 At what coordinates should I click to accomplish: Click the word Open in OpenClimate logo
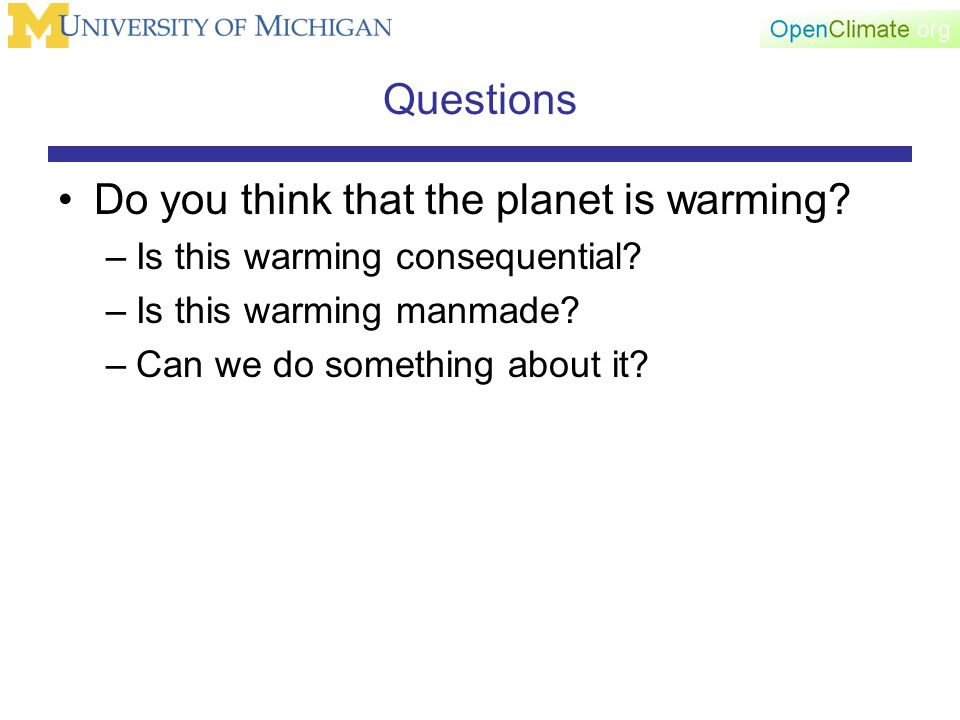coord(798,29)
